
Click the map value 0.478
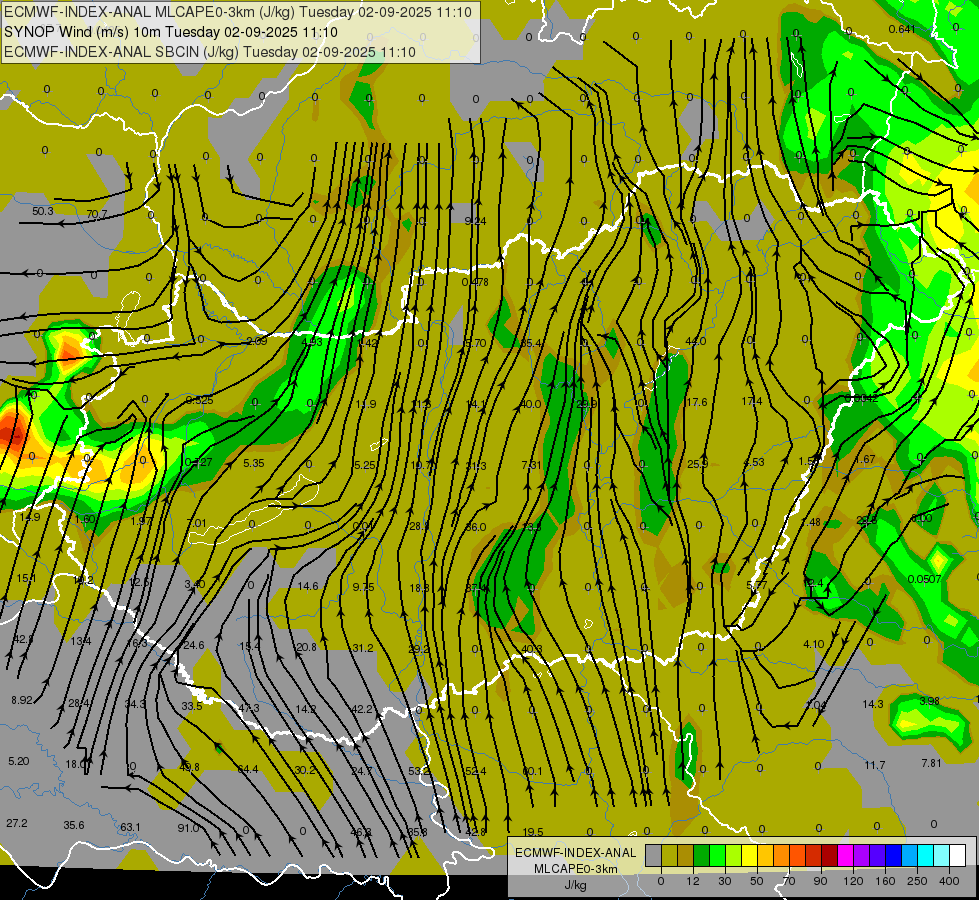(x=475, y=282)
